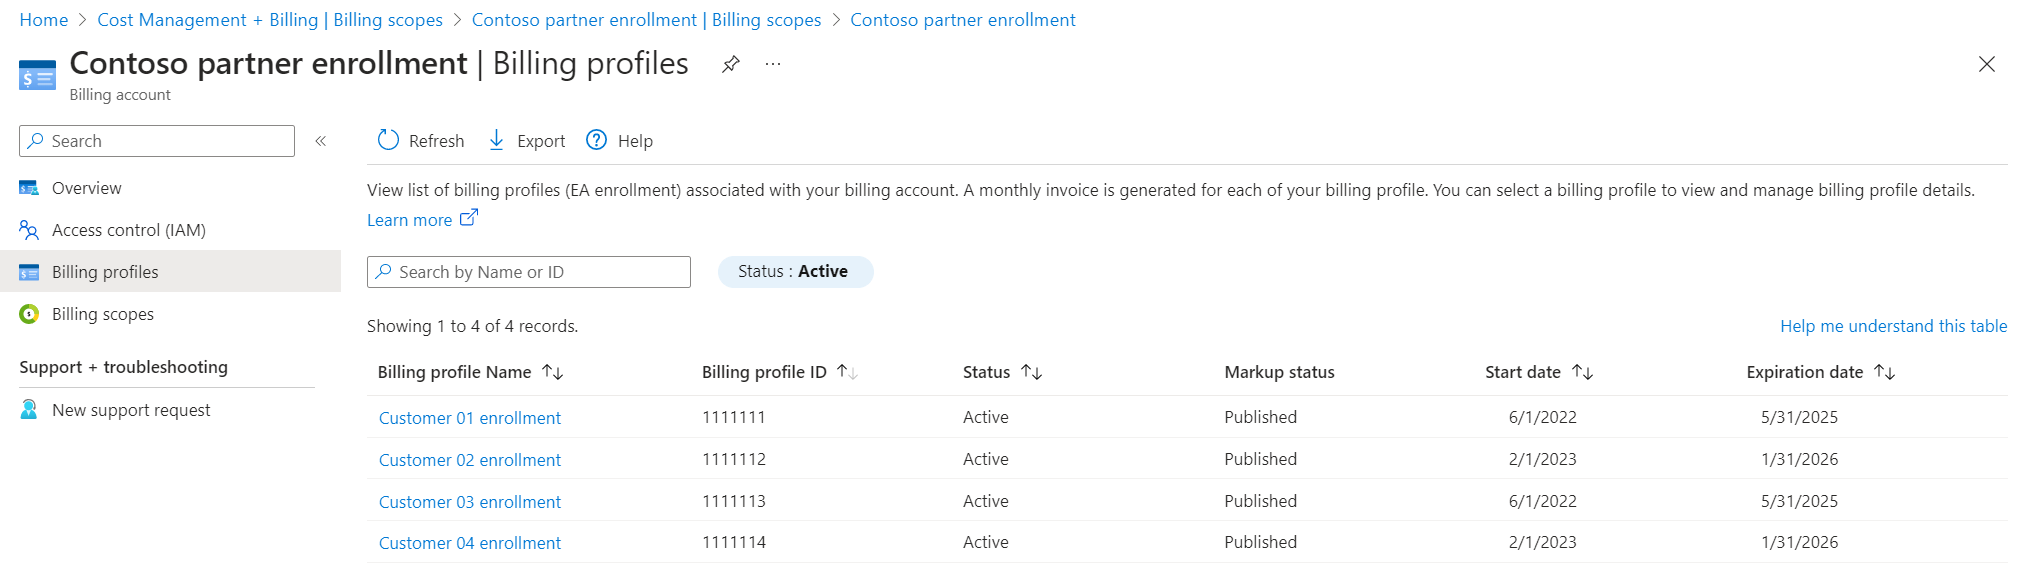Open Customer 04 enrollment profile
Image resolution: width=2025 pixels, height=563 pixels.
tap(470, 543)
